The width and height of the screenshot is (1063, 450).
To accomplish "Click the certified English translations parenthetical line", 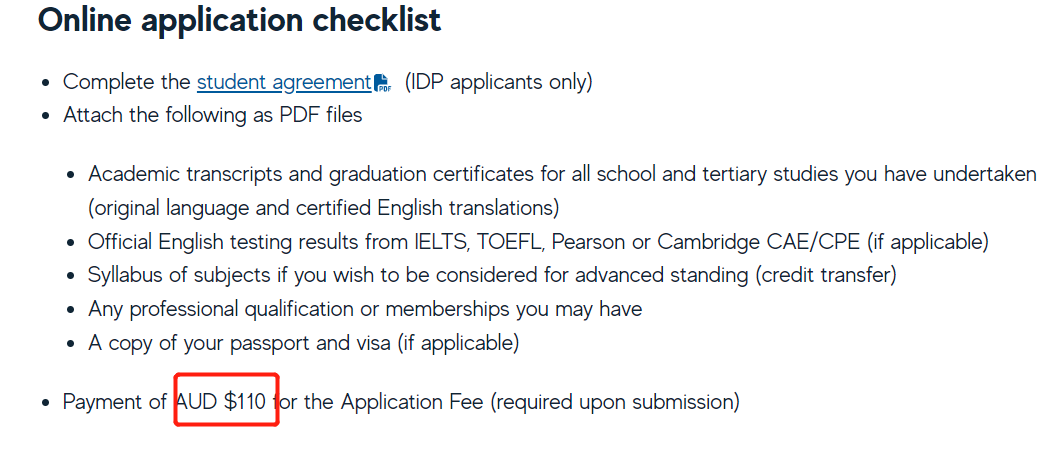I will (x=324, y=207).
